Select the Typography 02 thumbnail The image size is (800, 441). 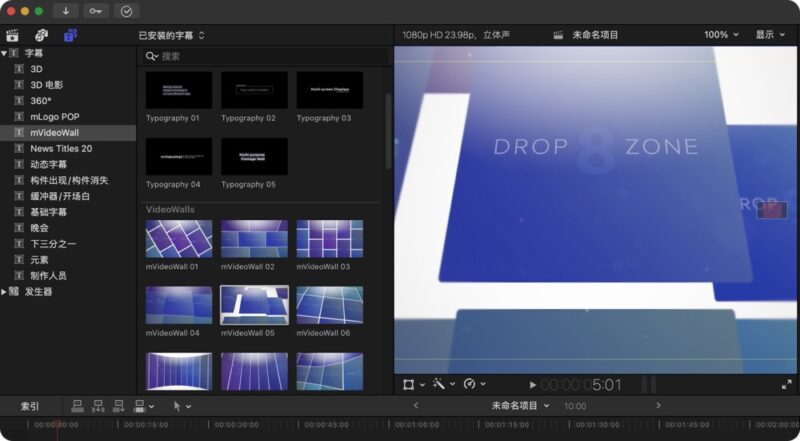[254, 90]
